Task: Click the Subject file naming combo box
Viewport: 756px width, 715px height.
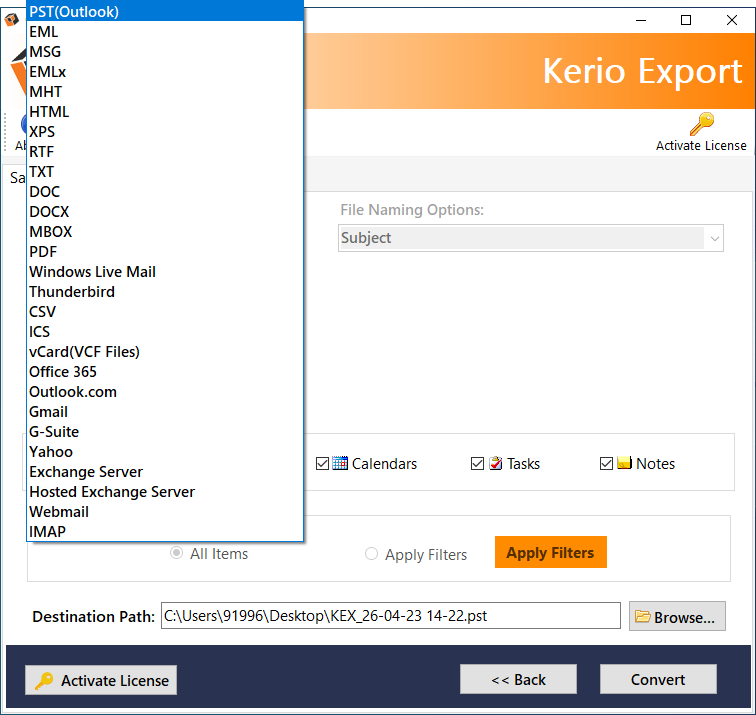Action: [530, 238]
